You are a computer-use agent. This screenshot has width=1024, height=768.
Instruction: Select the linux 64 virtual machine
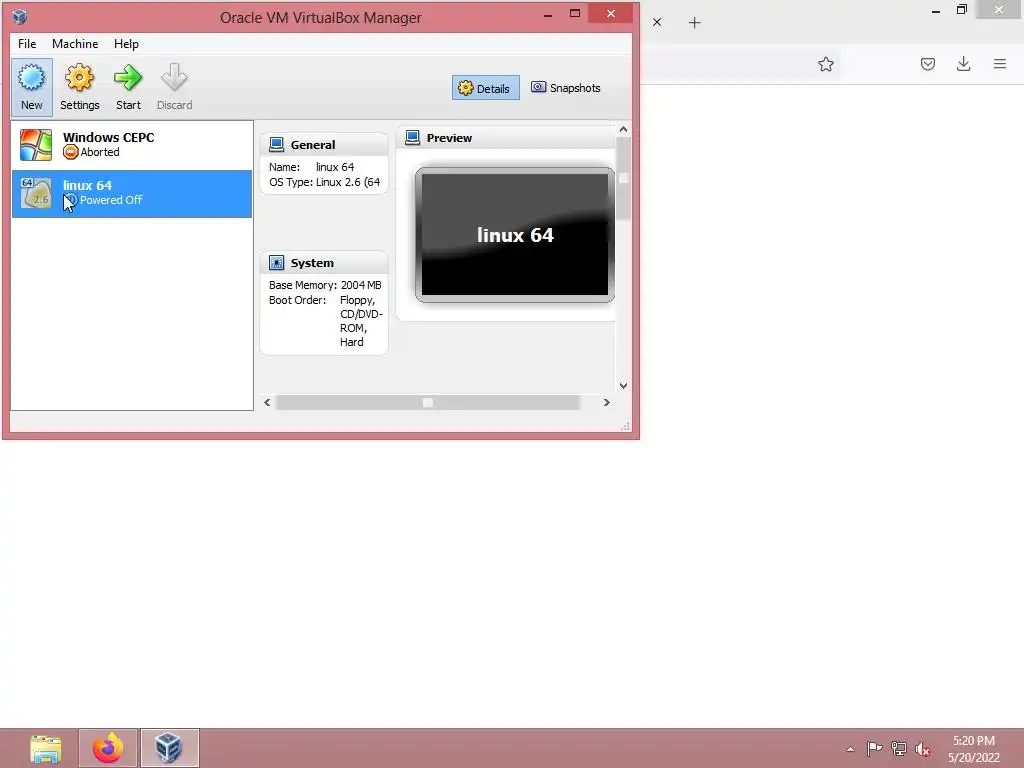pos(132,193)
